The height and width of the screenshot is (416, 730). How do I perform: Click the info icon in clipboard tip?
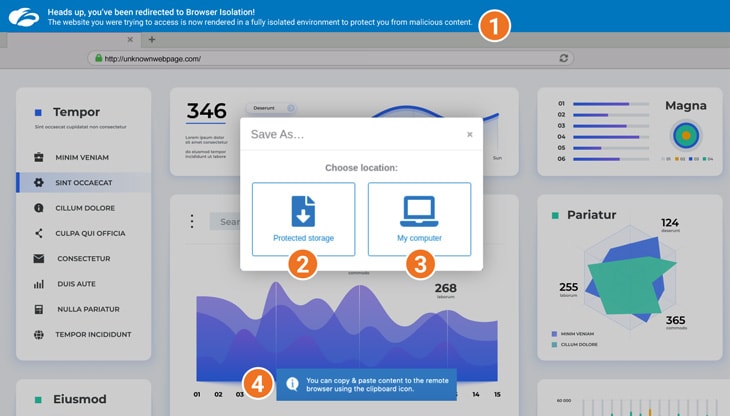pyautogui.click(x=292, y=384)
